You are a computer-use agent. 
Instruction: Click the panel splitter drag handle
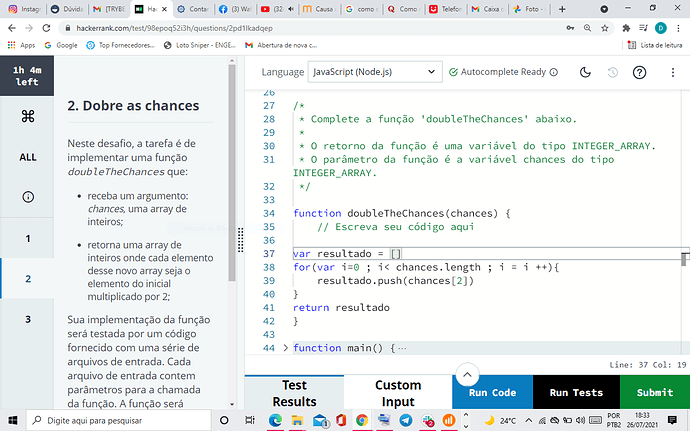pos(240,240)
